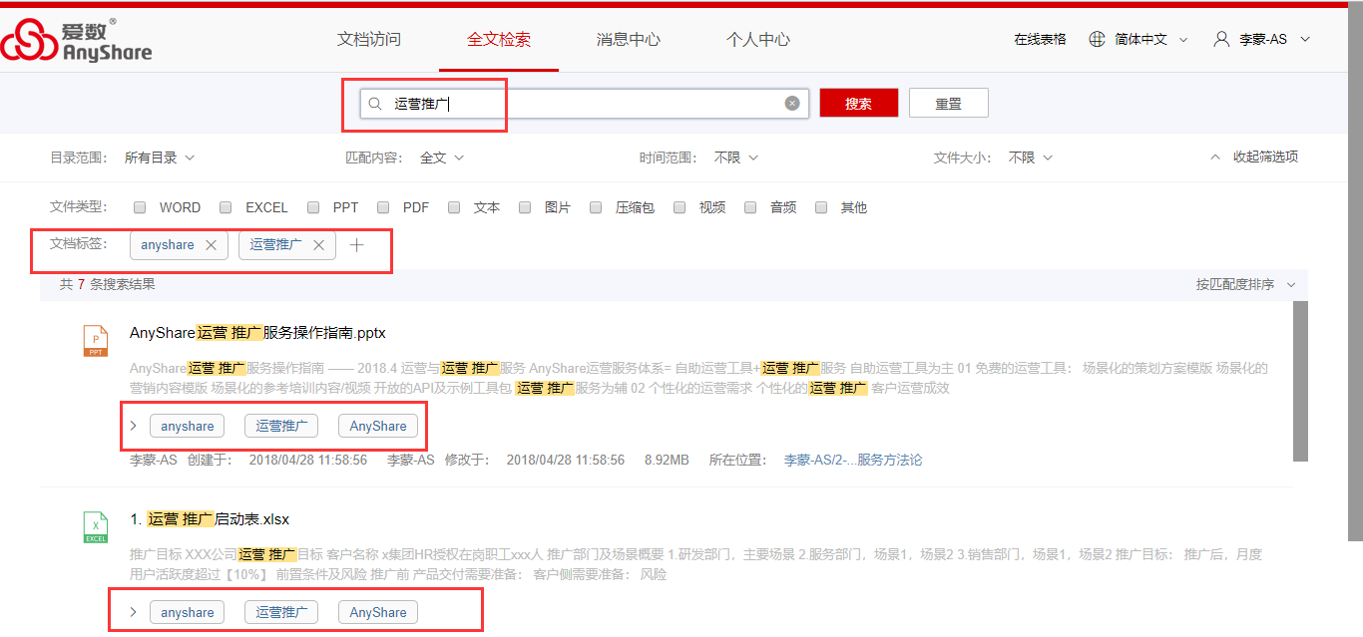Click anyshare tag under xlsx result
The image size is (1363, 637).
tap(187, 612)
